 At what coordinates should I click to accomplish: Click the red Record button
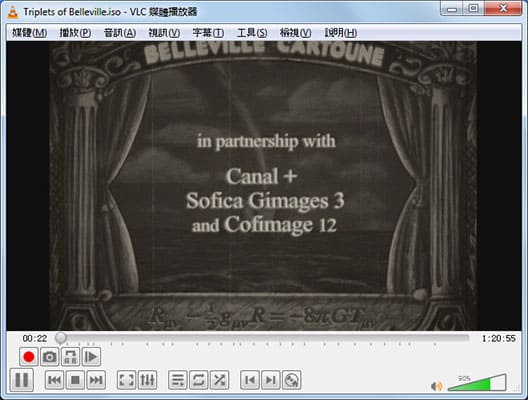coord(29,357)
